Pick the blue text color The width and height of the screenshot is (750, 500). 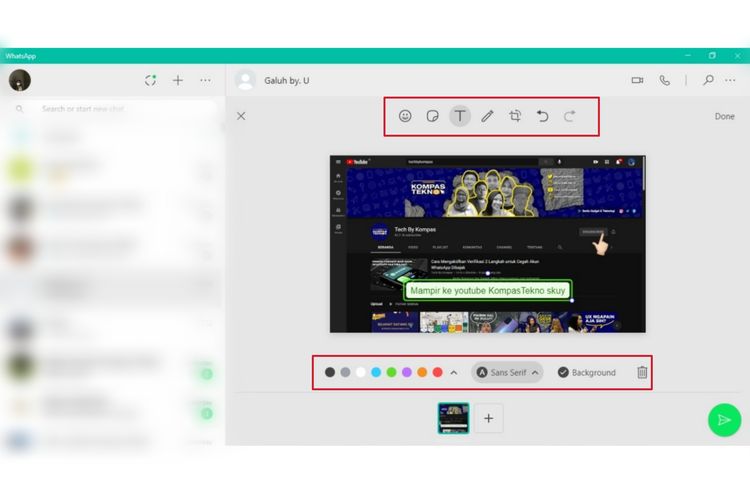click(376, 372)
